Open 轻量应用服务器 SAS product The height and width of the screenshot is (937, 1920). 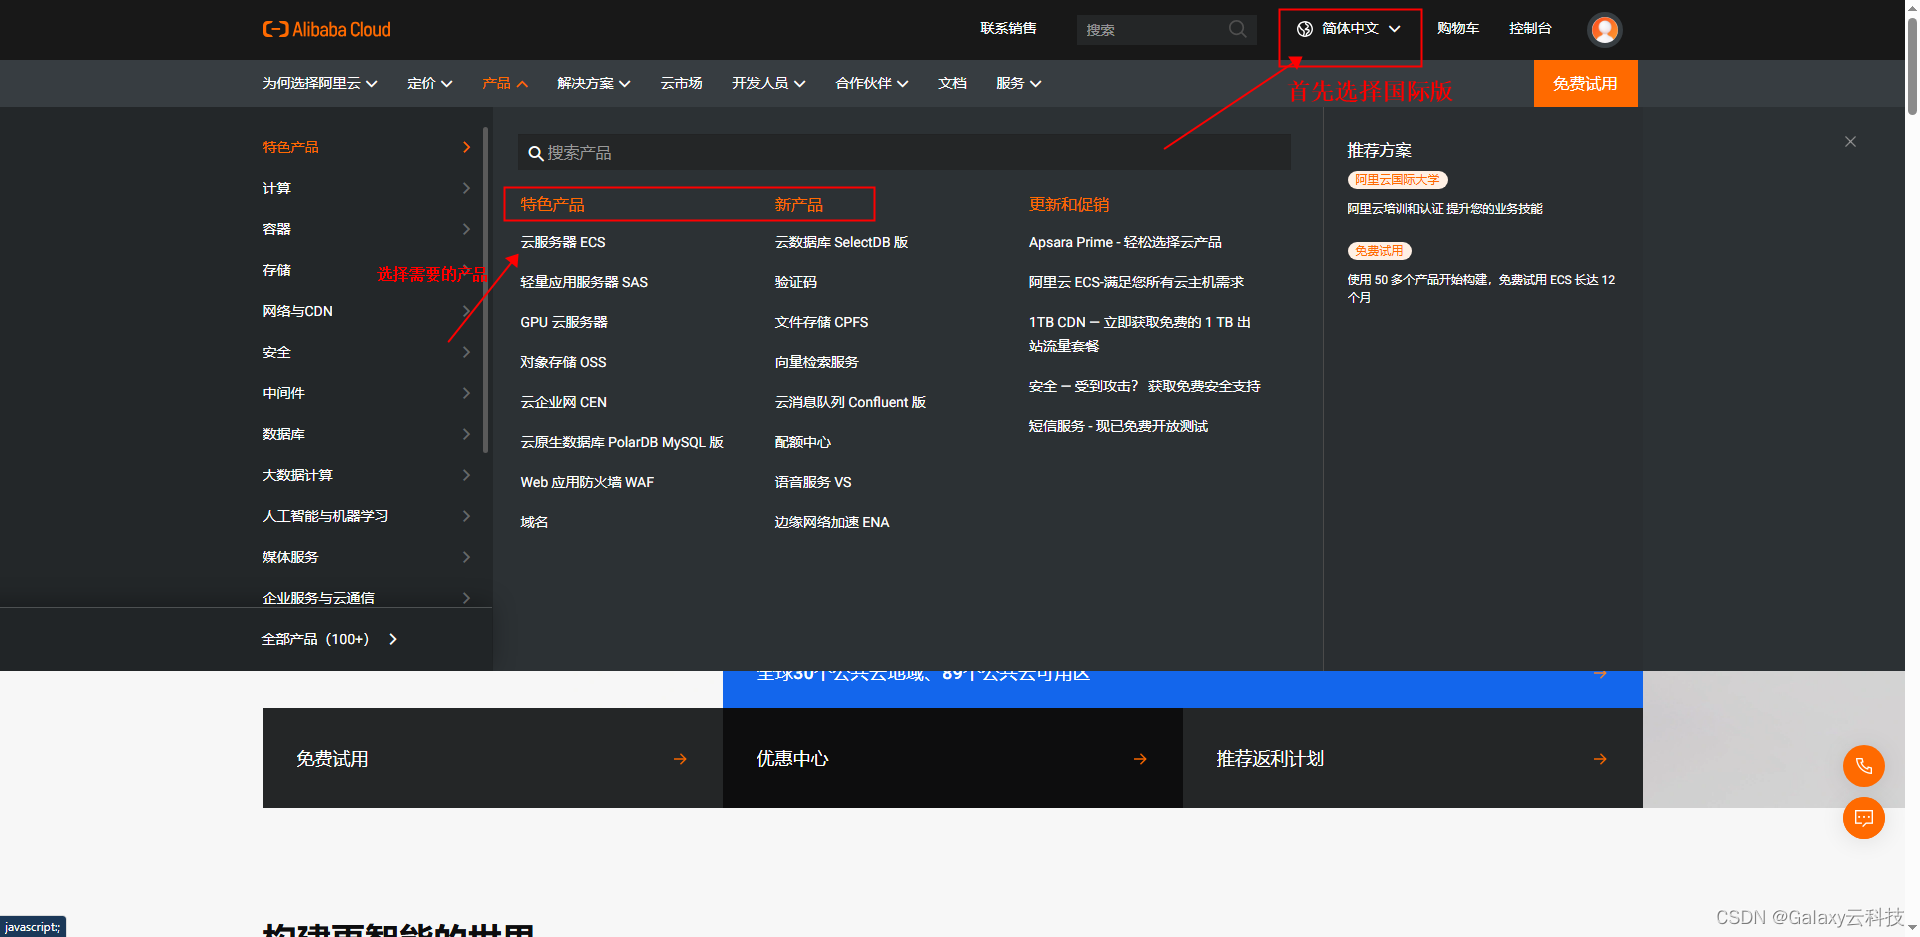click(584, 282)
